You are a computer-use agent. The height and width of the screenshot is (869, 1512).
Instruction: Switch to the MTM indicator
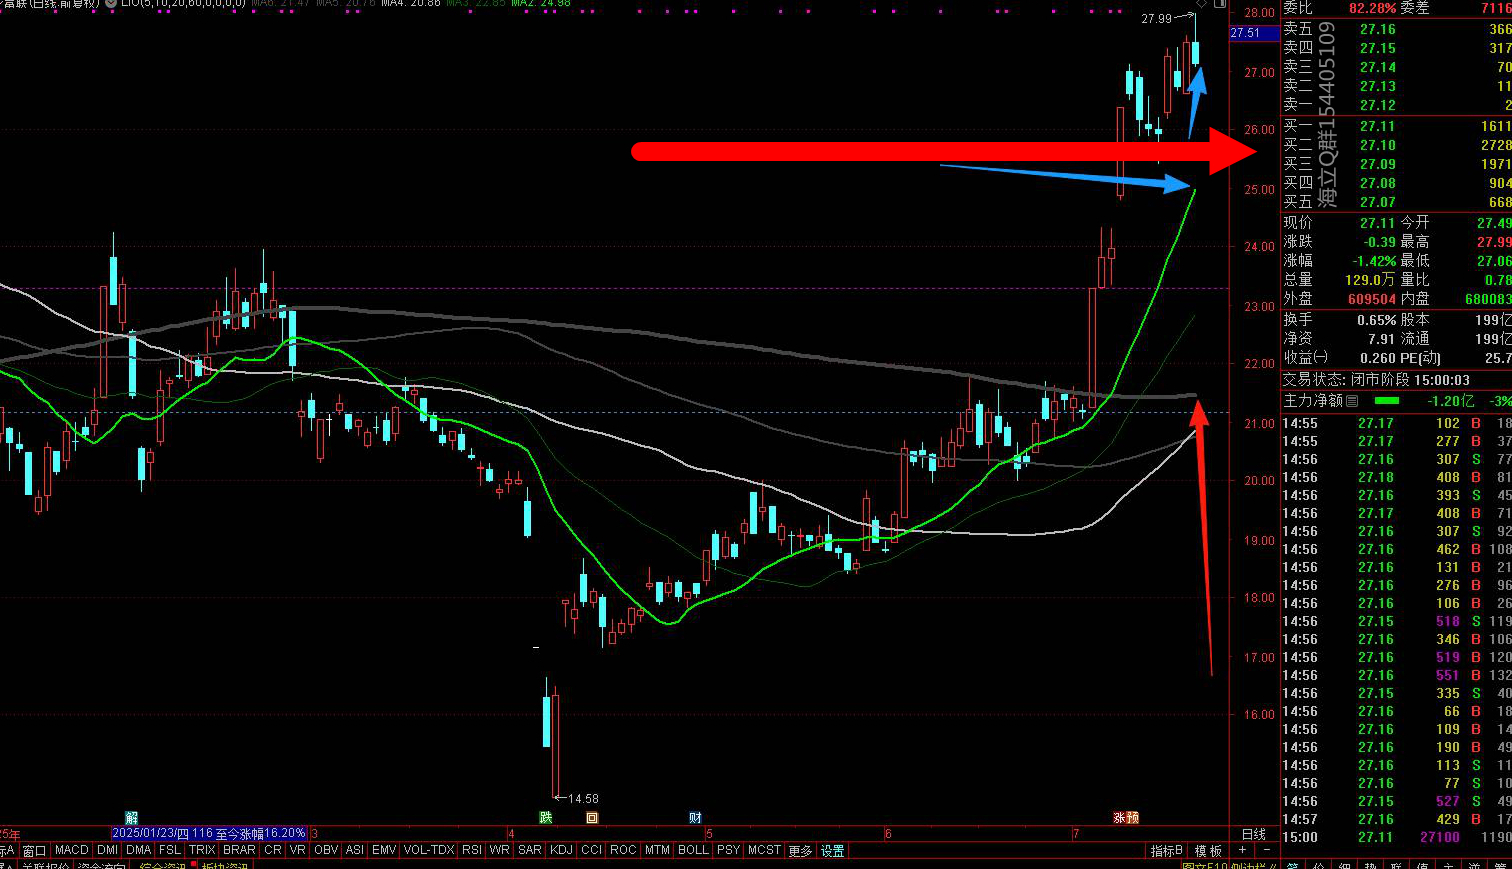tap(657, 850)
